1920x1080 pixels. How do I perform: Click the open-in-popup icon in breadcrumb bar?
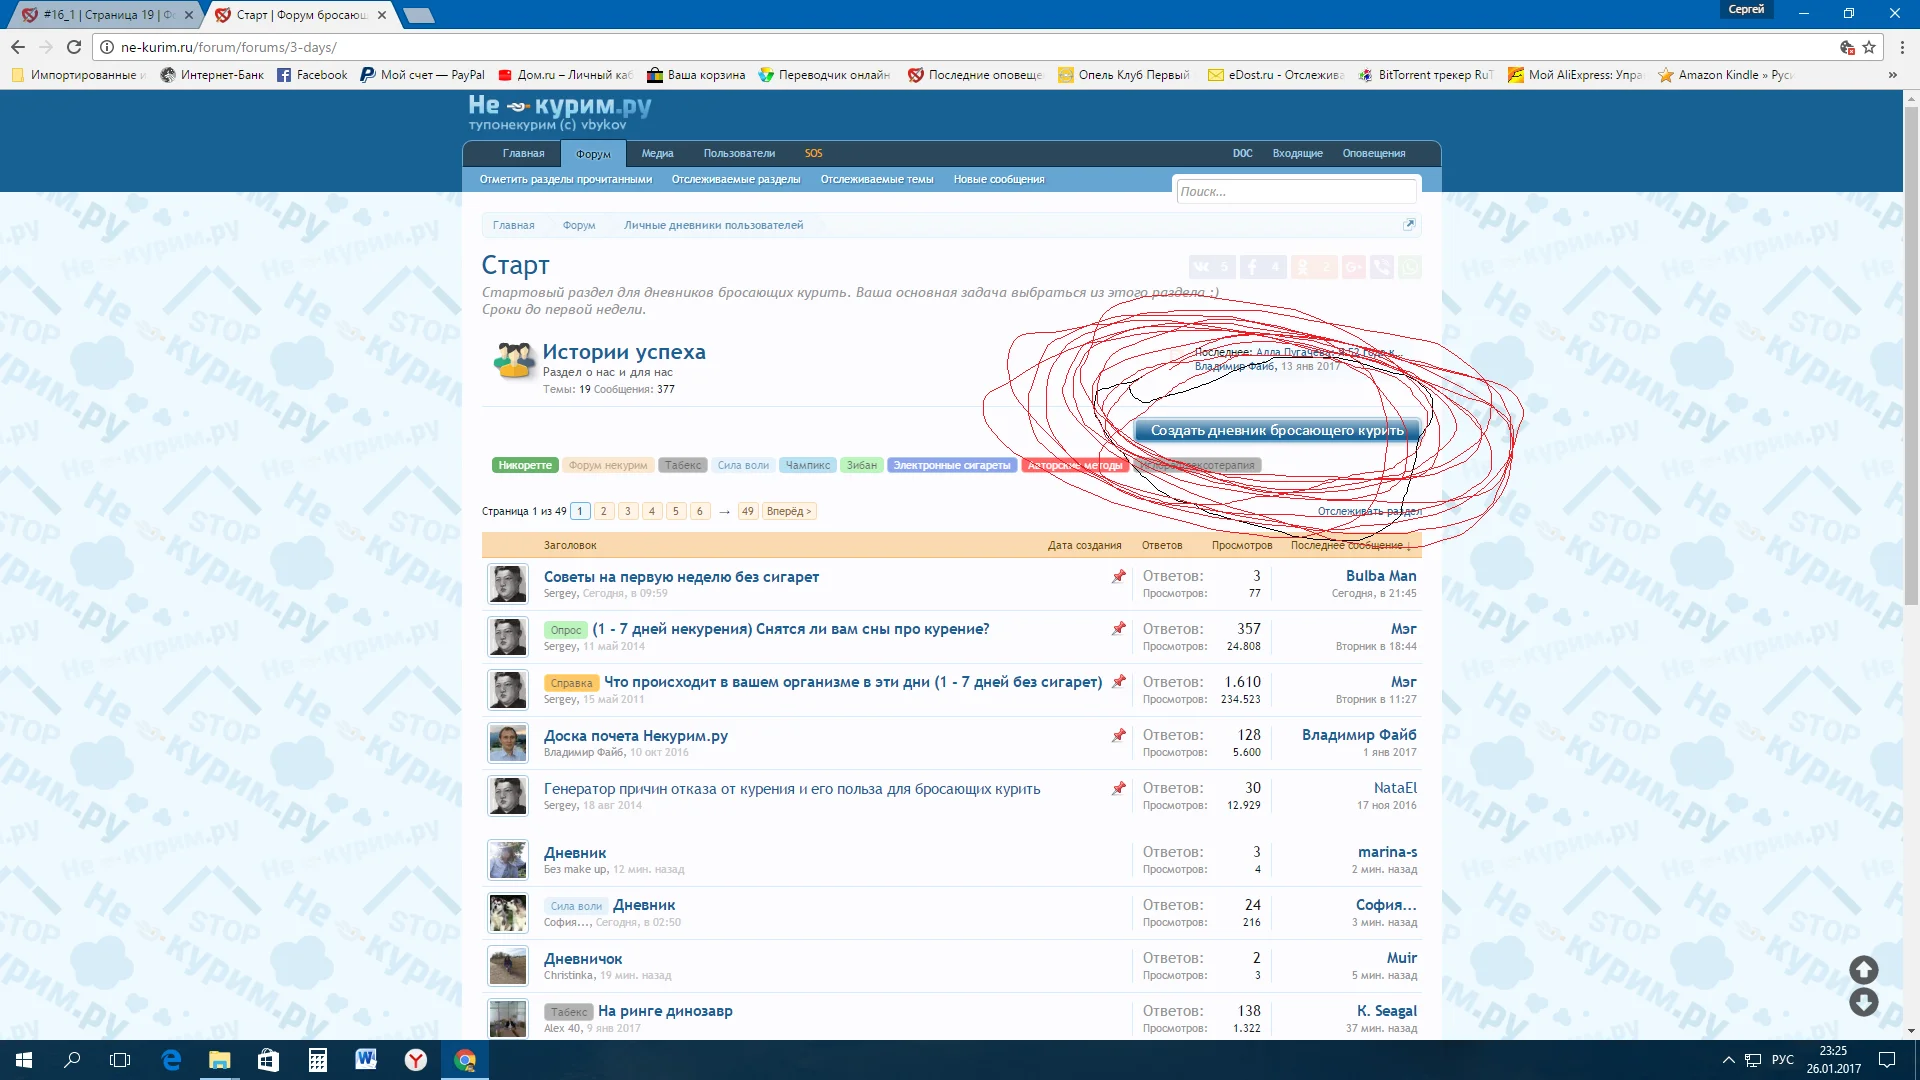pos(1409,225)
